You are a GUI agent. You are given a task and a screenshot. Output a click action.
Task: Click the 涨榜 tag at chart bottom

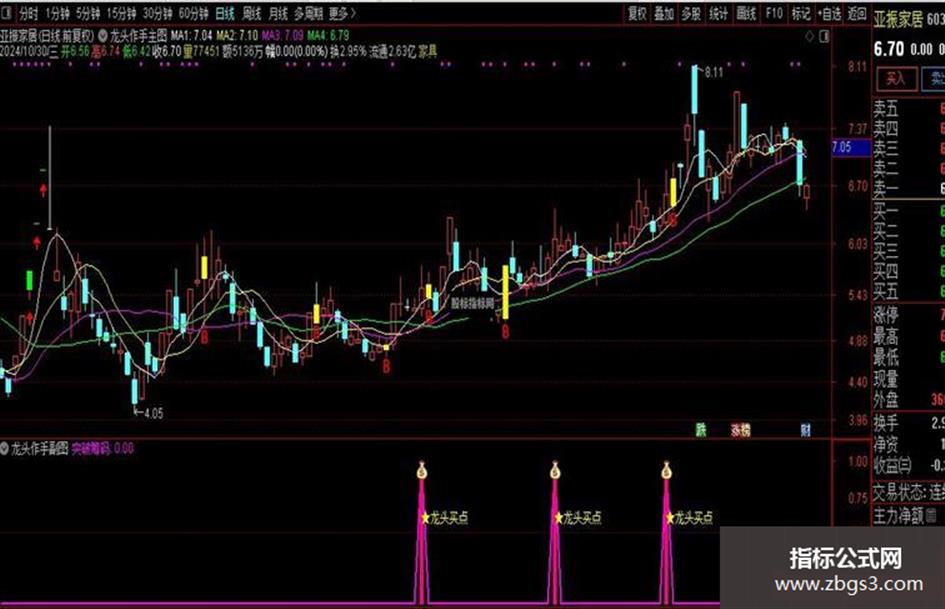coord(741,430)
